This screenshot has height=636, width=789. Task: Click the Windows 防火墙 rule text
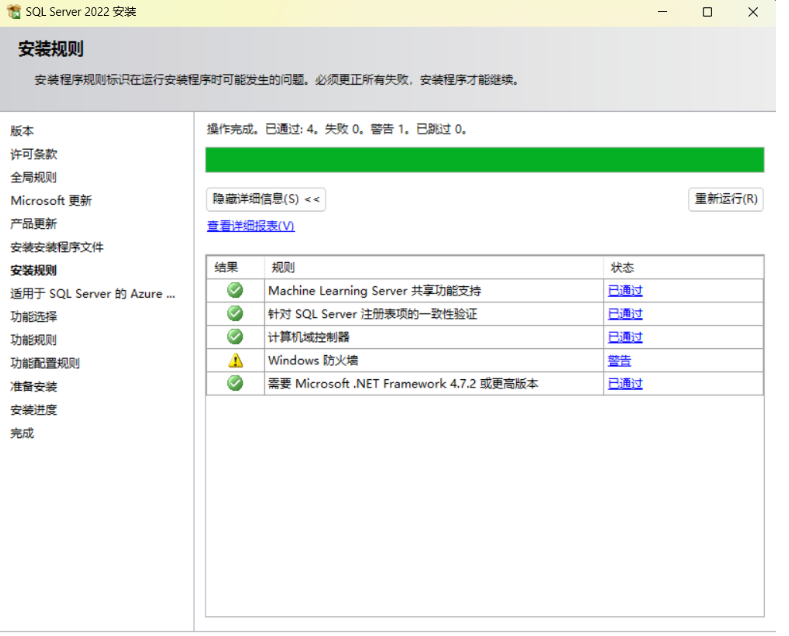click(x=313, y=361)
